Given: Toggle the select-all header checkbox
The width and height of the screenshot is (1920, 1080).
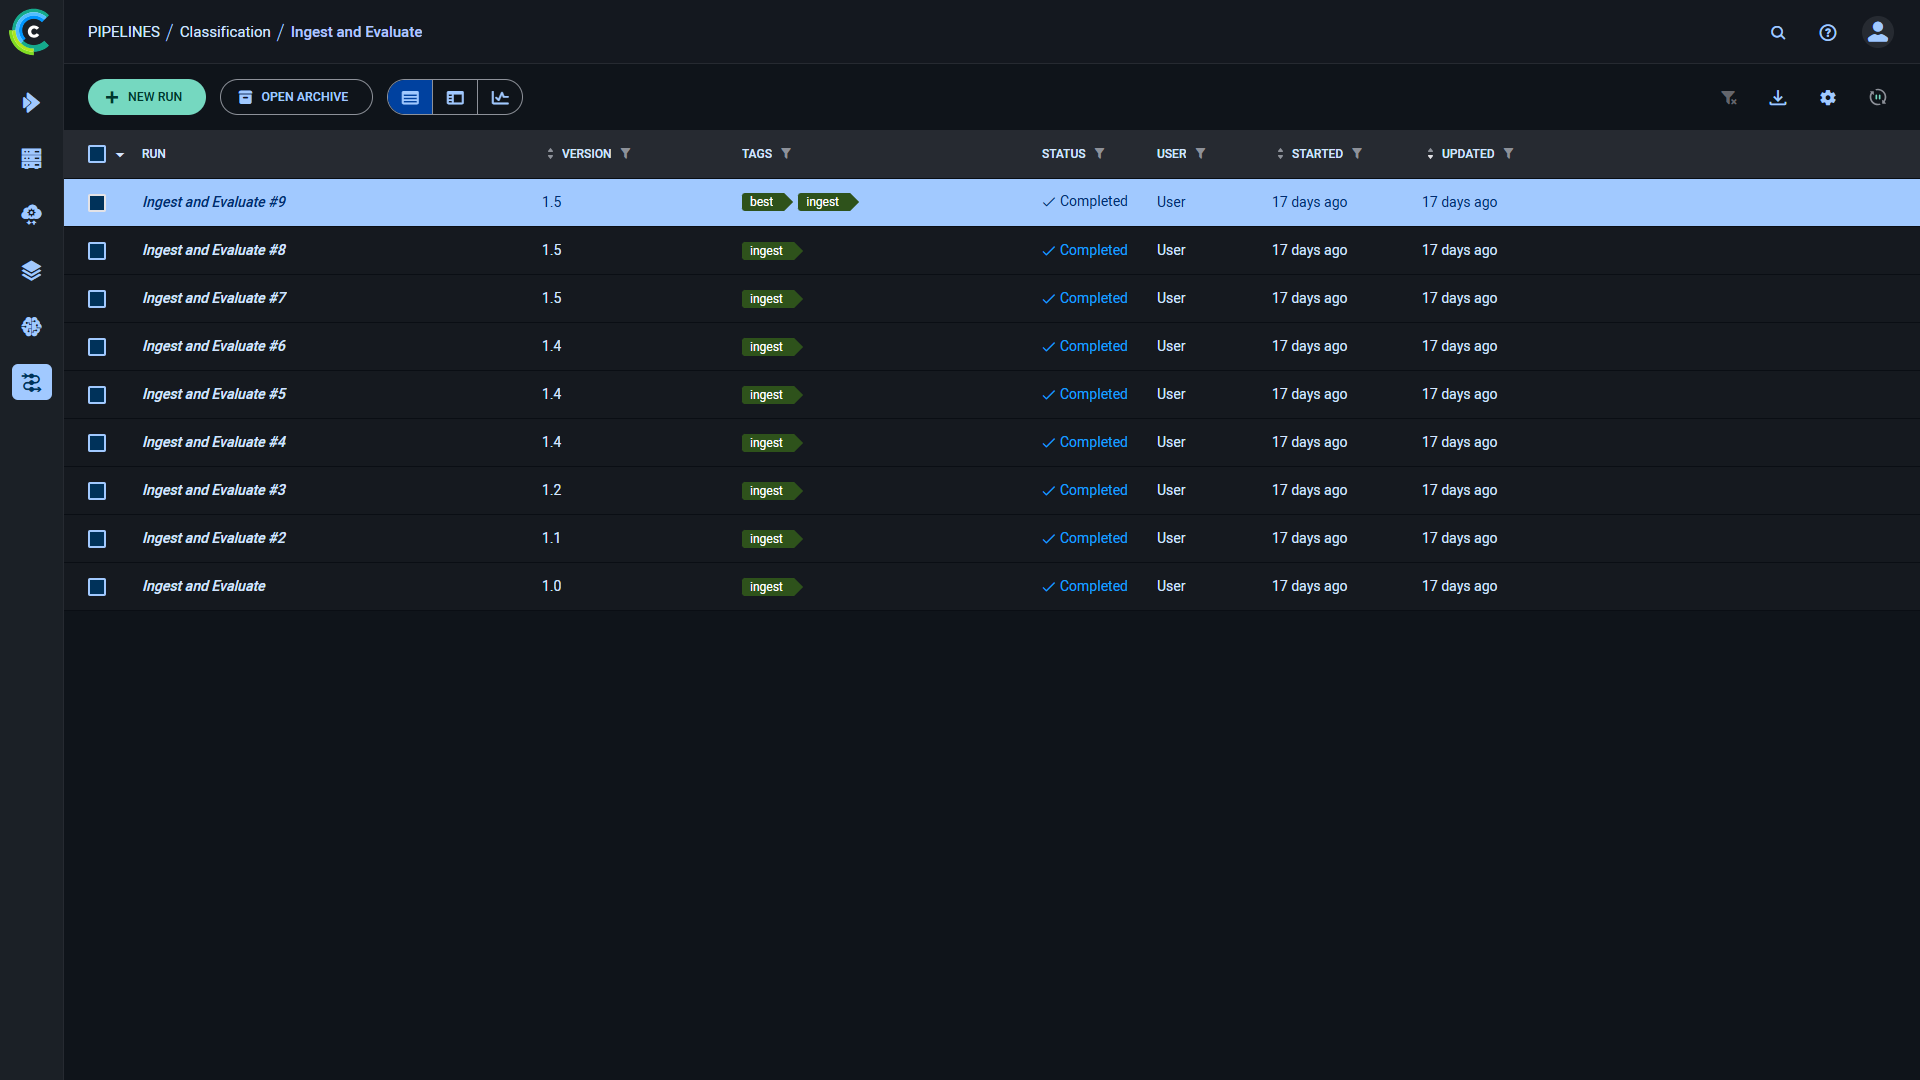Looking at the screenshot, I should coord(97,154).
